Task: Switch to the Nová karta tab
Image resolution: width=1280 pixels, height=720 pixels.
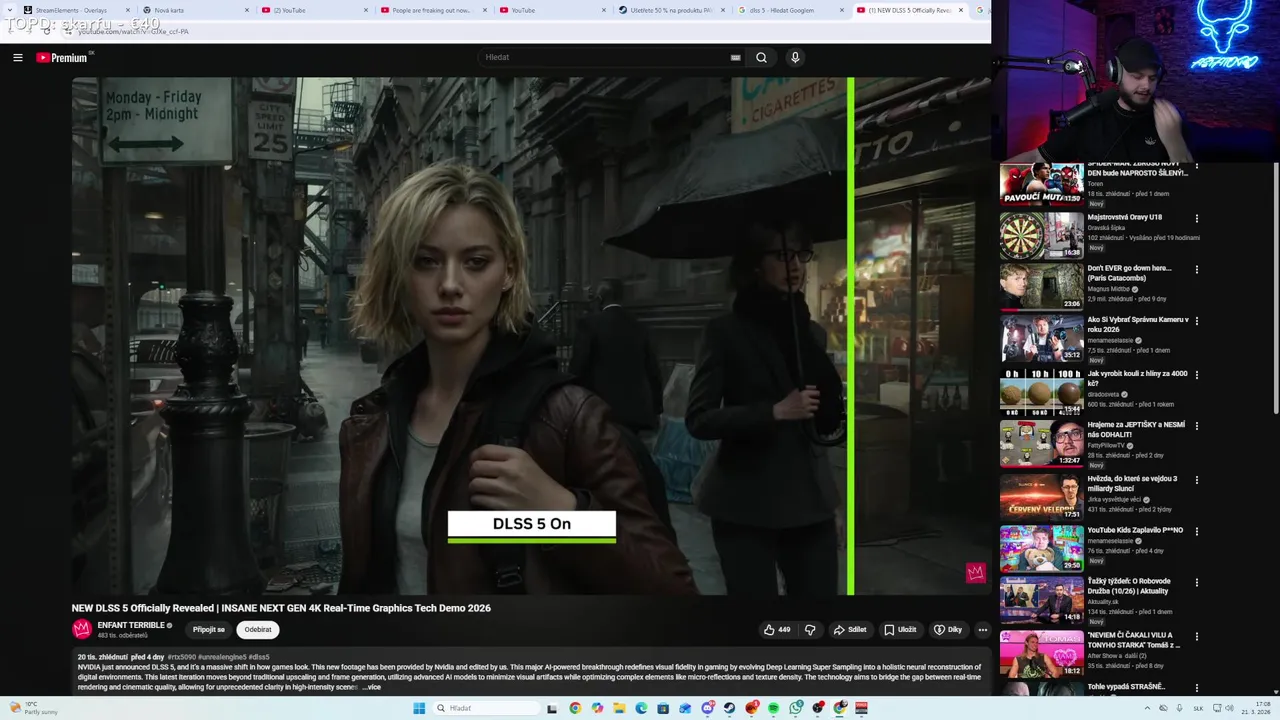Action: click(197, 10)
